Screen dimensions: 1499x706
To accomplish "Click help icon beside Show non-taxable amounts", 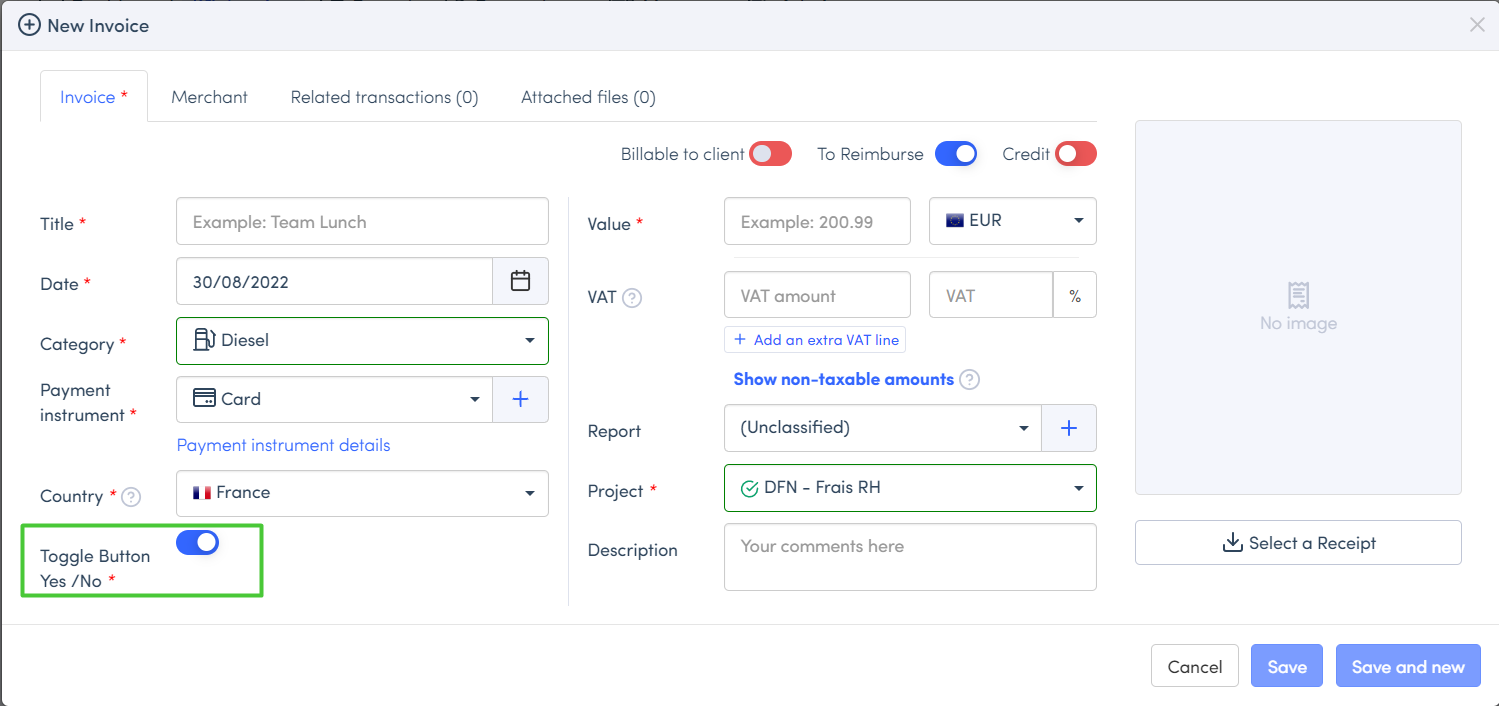I will pos(969,380).
